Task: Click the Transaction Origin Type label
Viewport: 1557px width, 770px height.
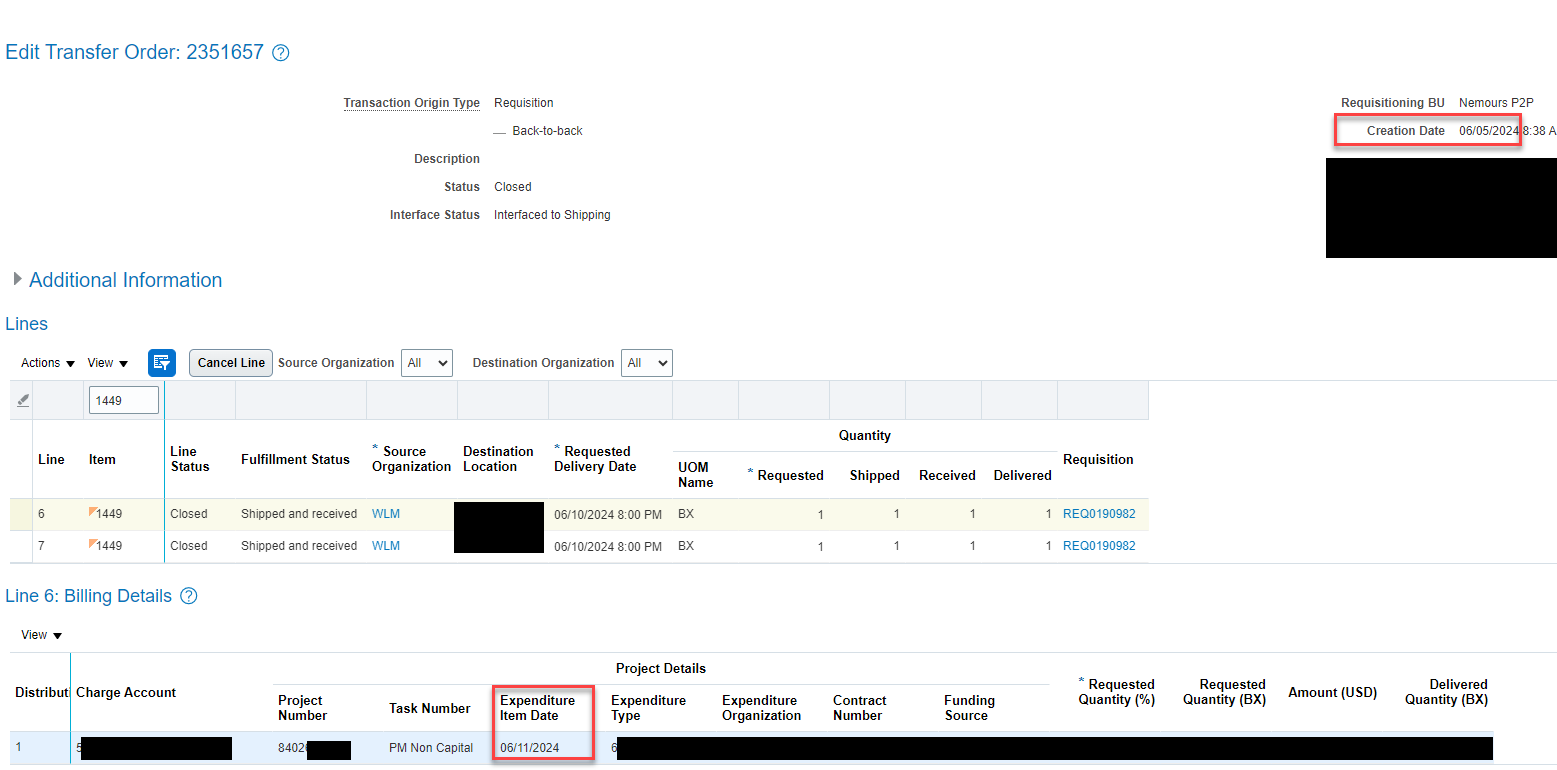Action: tap(412, 103)
